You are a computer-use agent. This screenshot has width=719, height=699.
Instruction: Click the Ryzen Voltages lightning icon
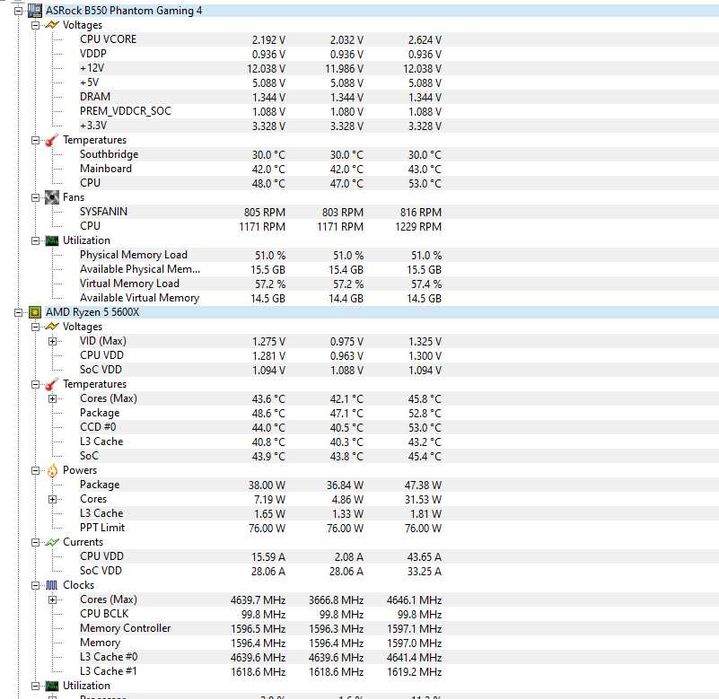(x=52, y=327)
